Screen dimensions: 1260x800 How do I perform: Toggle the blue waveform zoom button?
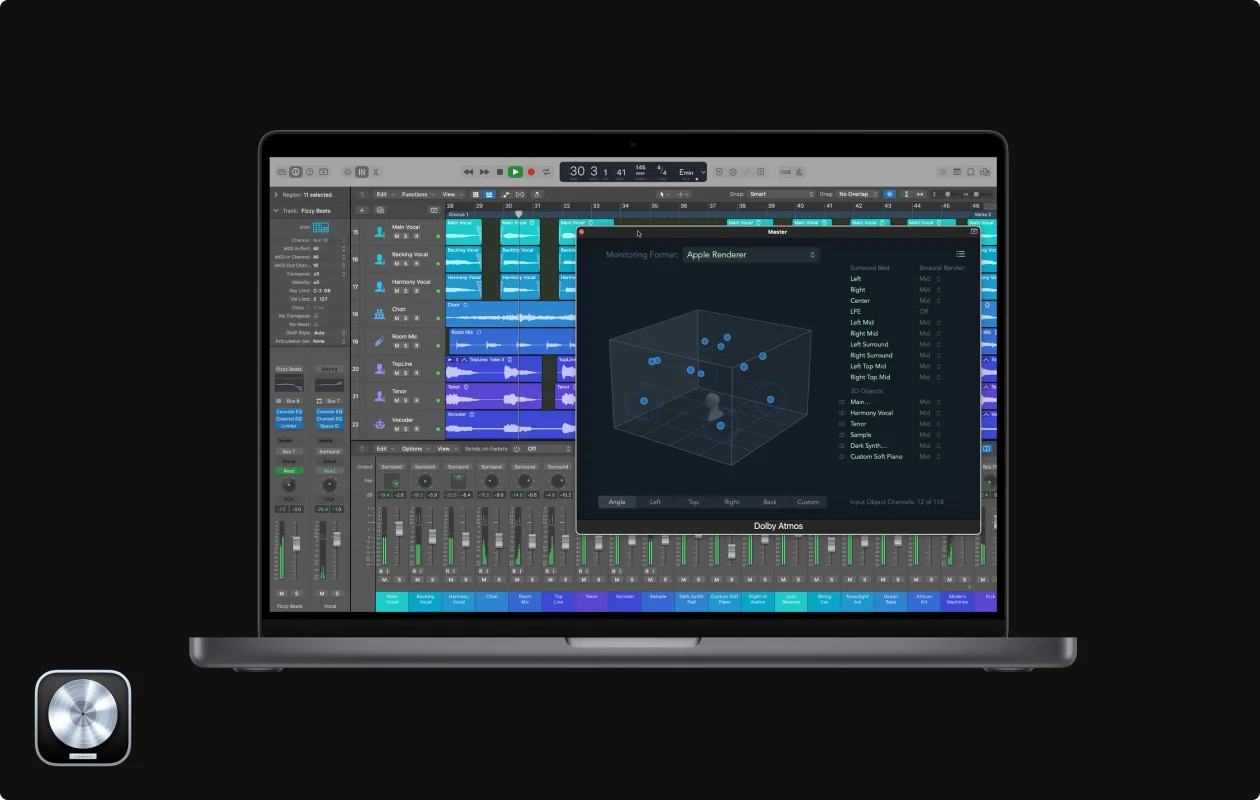(889, 194)
